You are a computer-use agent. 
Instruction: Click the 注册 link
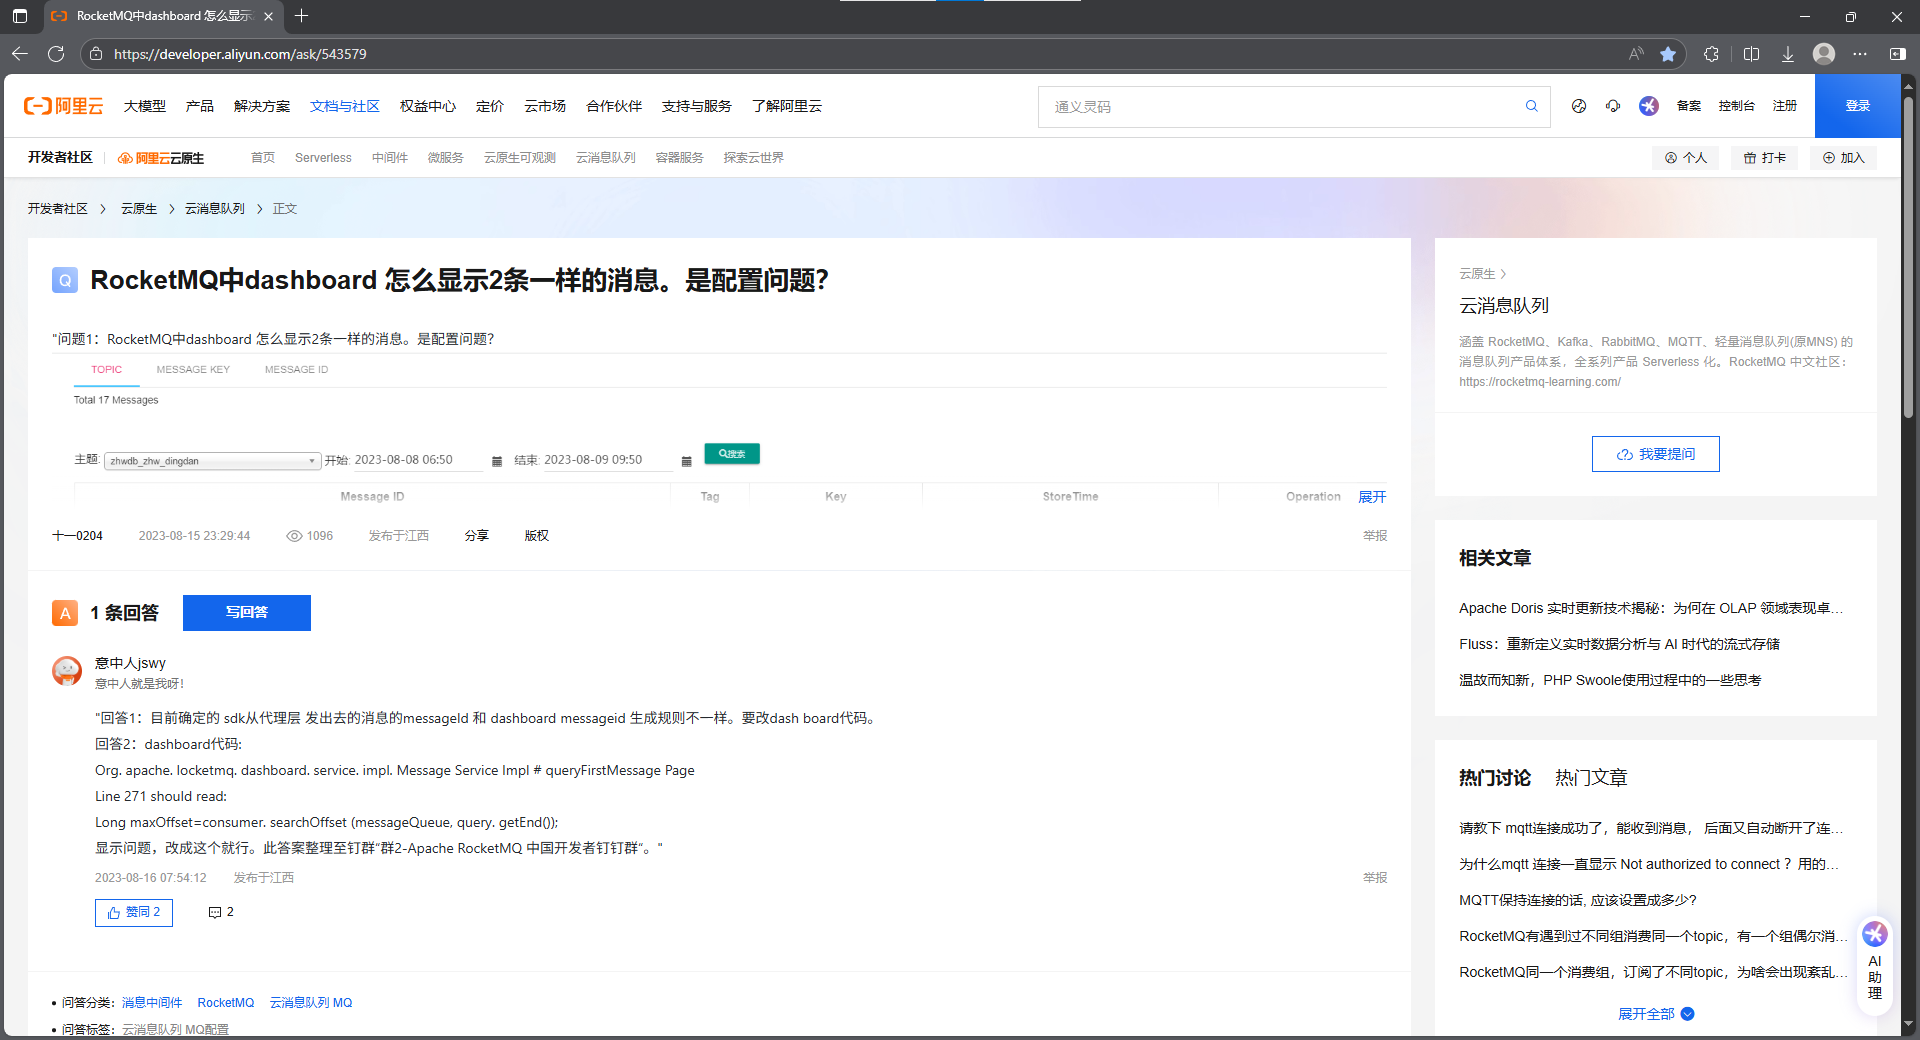pos(1785,106)
